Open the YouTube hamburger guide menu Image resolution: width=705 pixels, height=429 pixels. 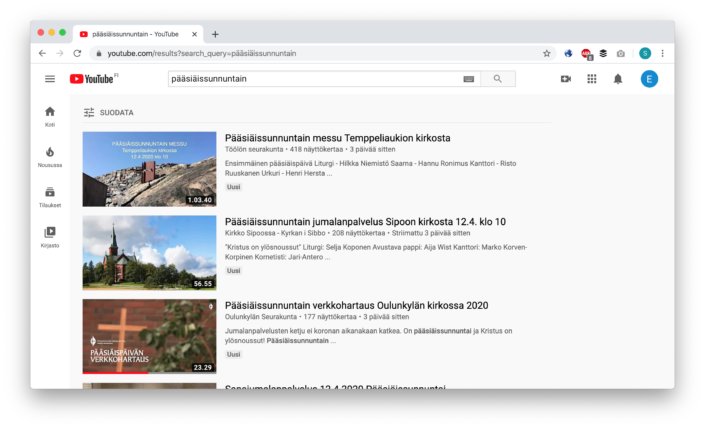pos(50,79)
